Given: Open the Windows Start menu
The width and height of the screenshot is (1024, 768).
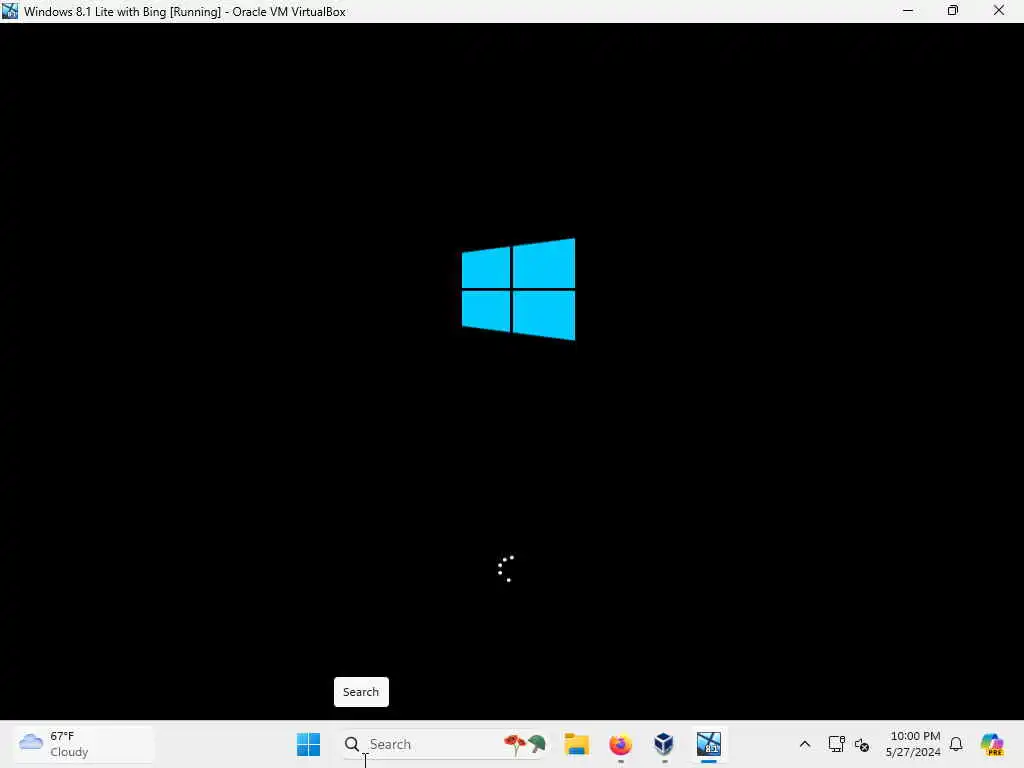Looking at the screenshot, I should (308, 744).
